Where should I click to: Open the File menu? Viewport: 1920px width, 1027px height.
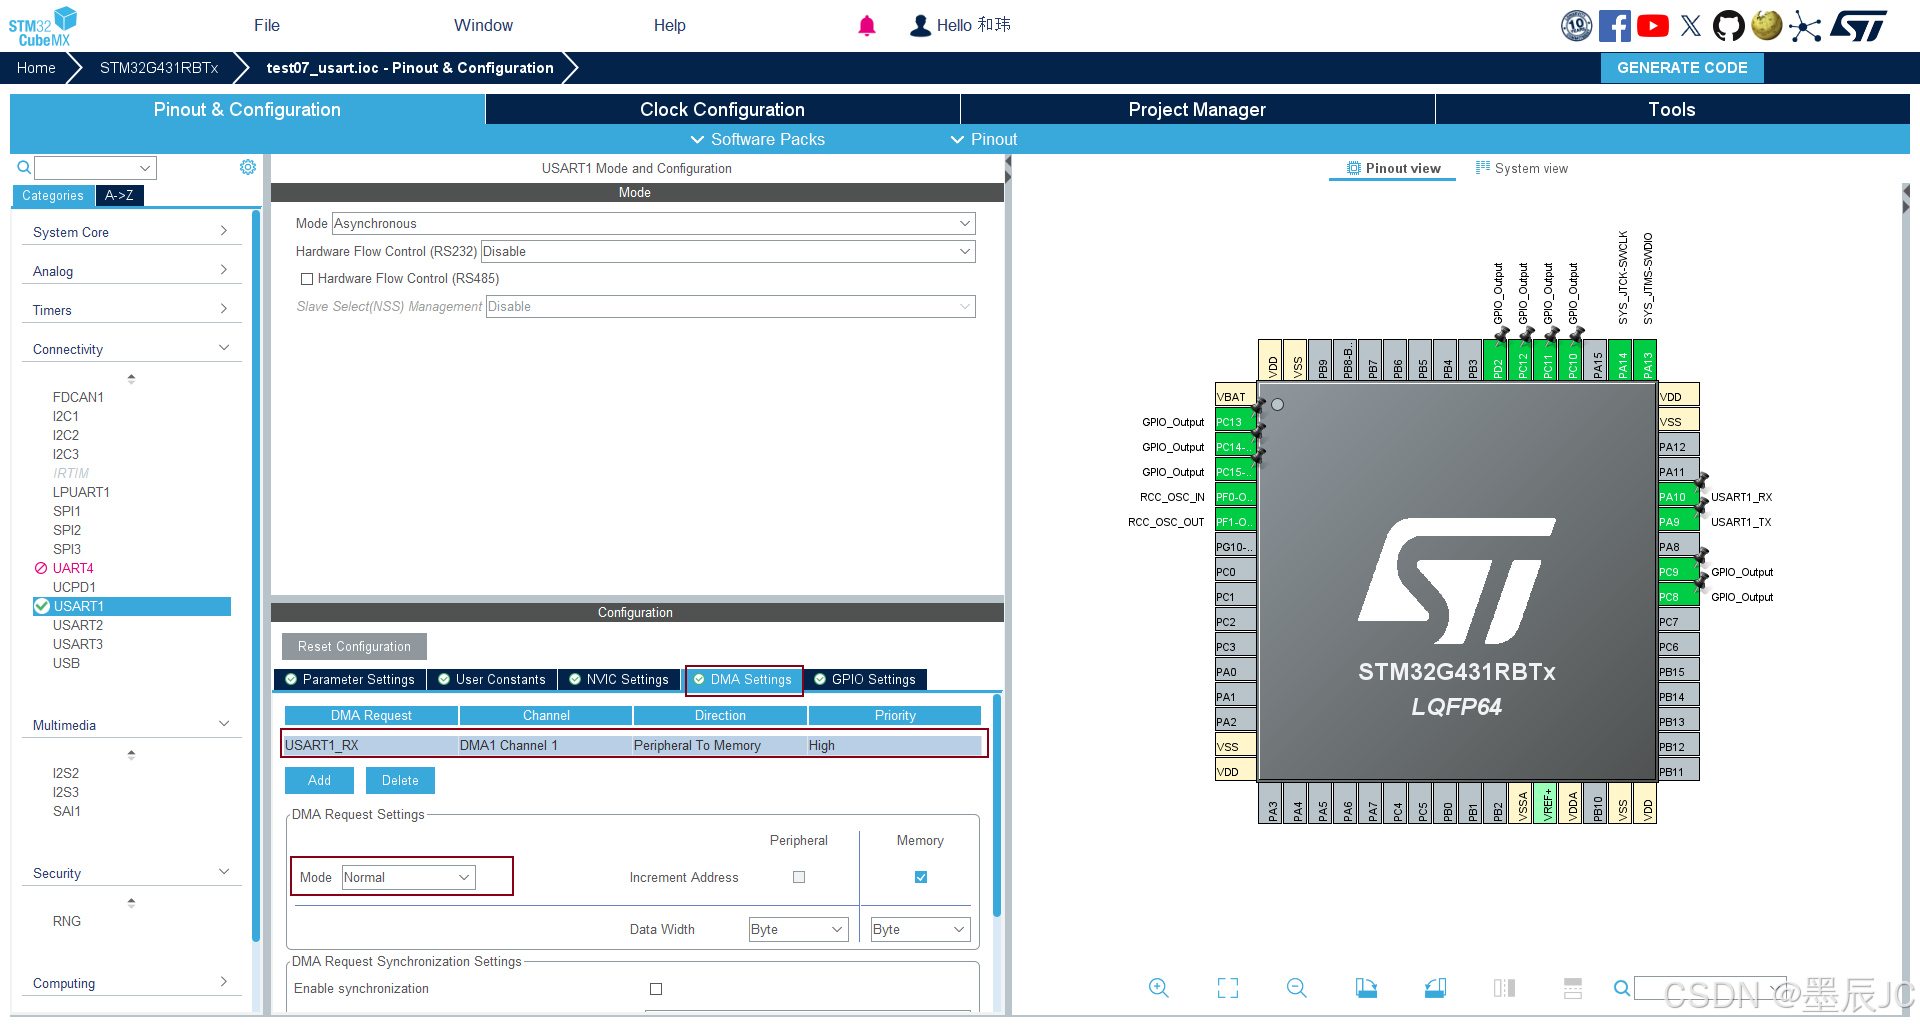[x=267, y=26]
